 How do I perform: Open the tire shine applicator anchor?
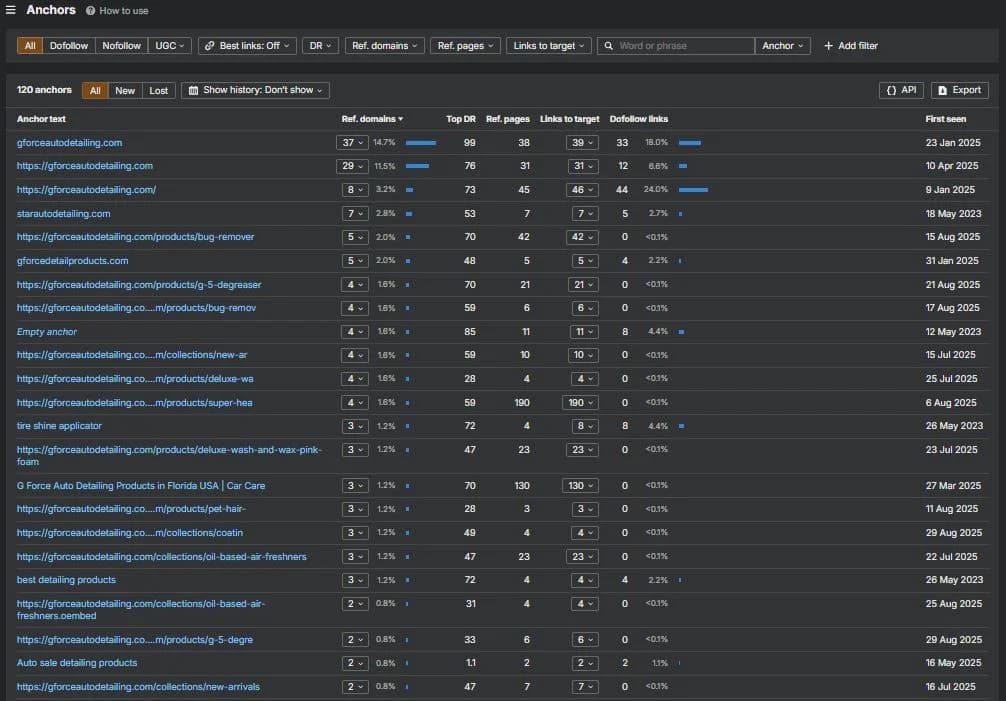pos(59,426)
